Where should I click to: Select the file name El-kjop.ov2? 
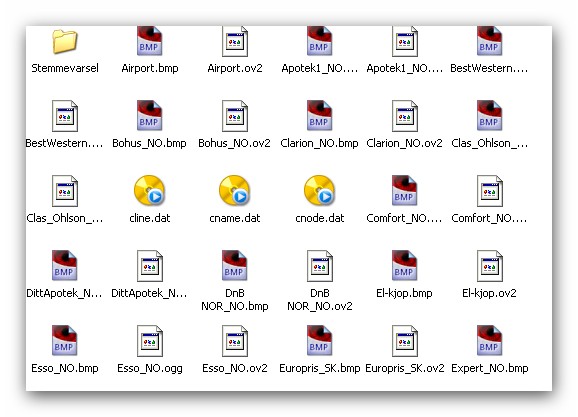489,293
